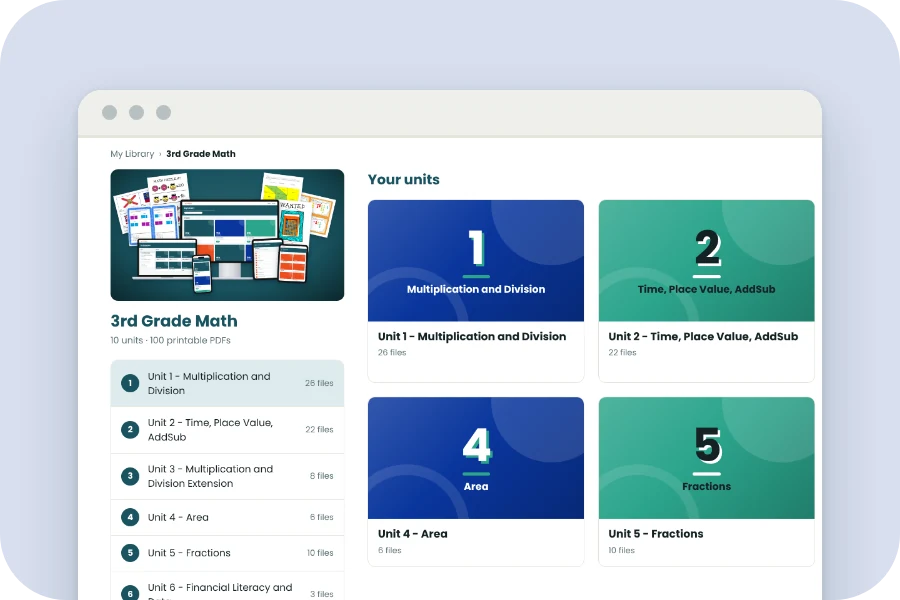Select Unit 6 - Financial Literacy row
Image resolution: width=900 pixels, height=600 pixels.
[x=227, y=586]
